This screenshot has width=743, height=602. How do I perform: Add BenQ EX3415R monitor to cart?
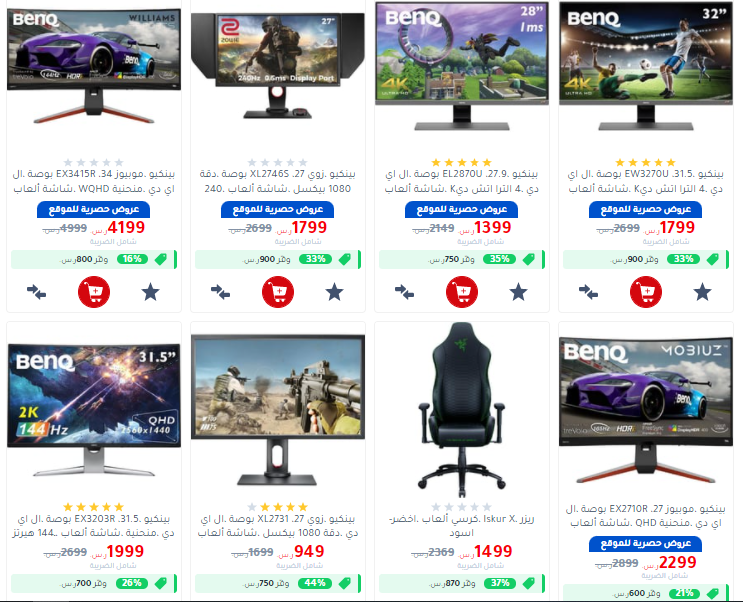coord(94,292)
